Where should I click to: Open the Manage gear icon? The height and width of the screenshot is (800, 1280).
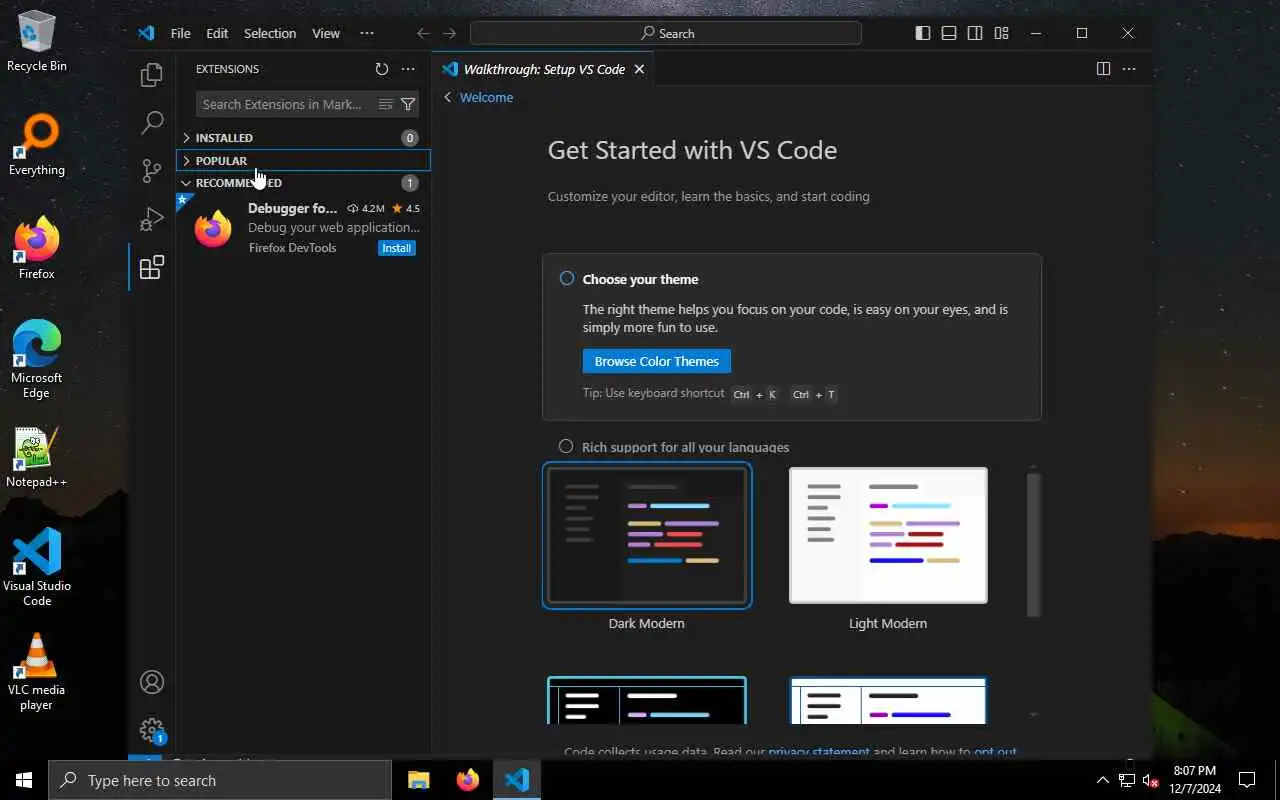point(152,730)
